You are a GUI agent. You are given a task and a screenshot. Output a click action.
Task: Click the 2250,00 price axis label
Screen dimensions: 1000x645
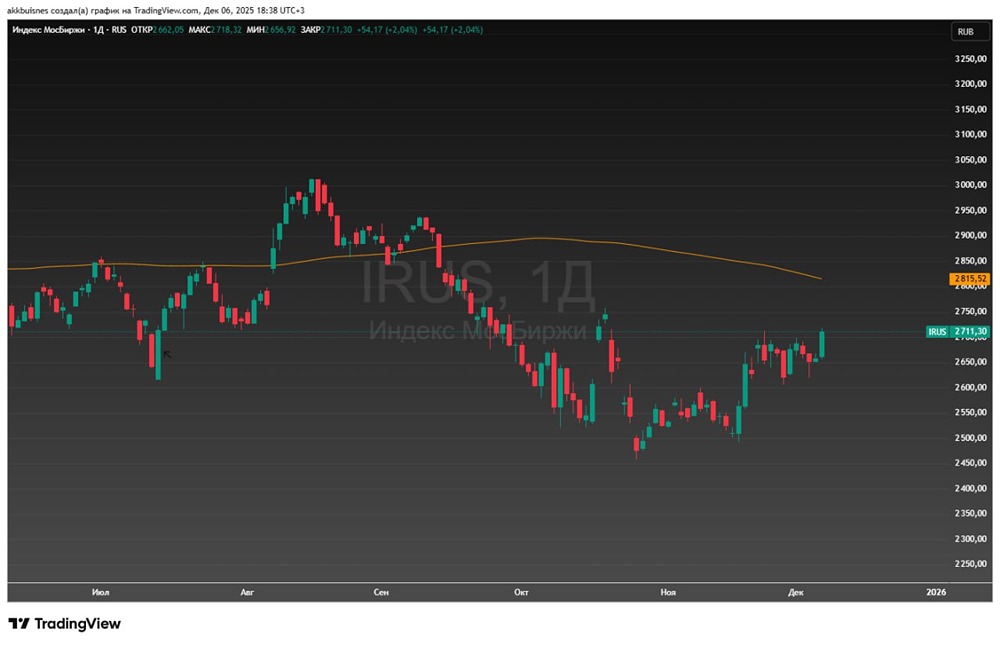click(x=970, y=563)
